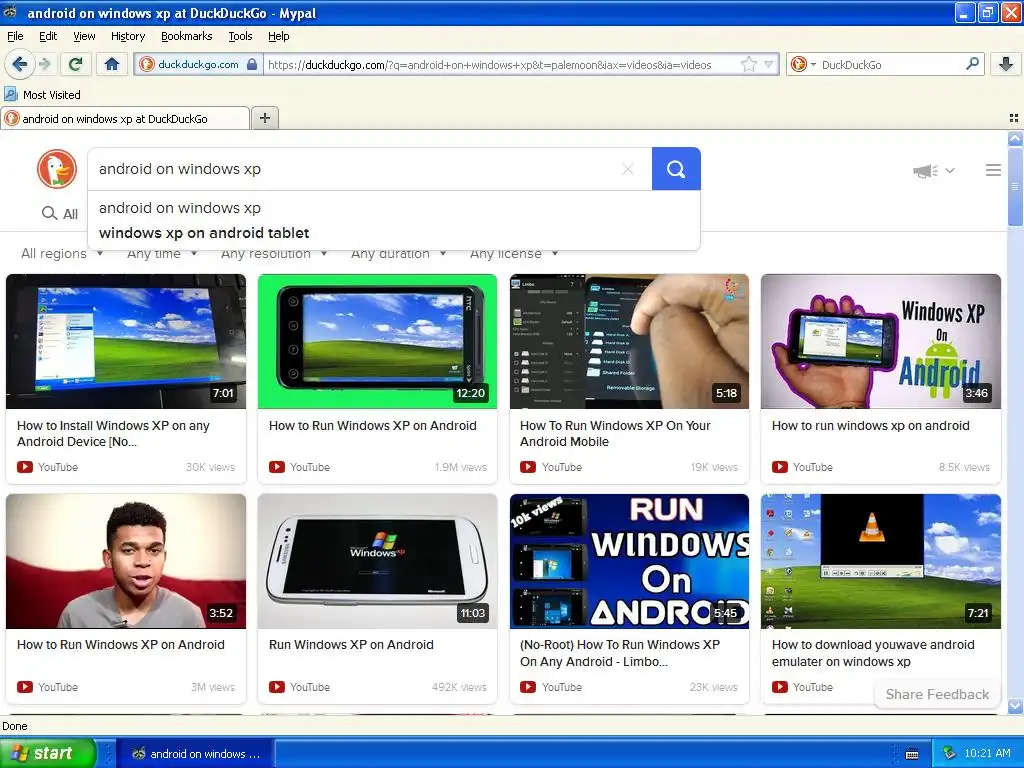The height and width of the screenshot is (768, 1024).
Task: Expand the Any resolution filter
Action: tap(274, 253)
